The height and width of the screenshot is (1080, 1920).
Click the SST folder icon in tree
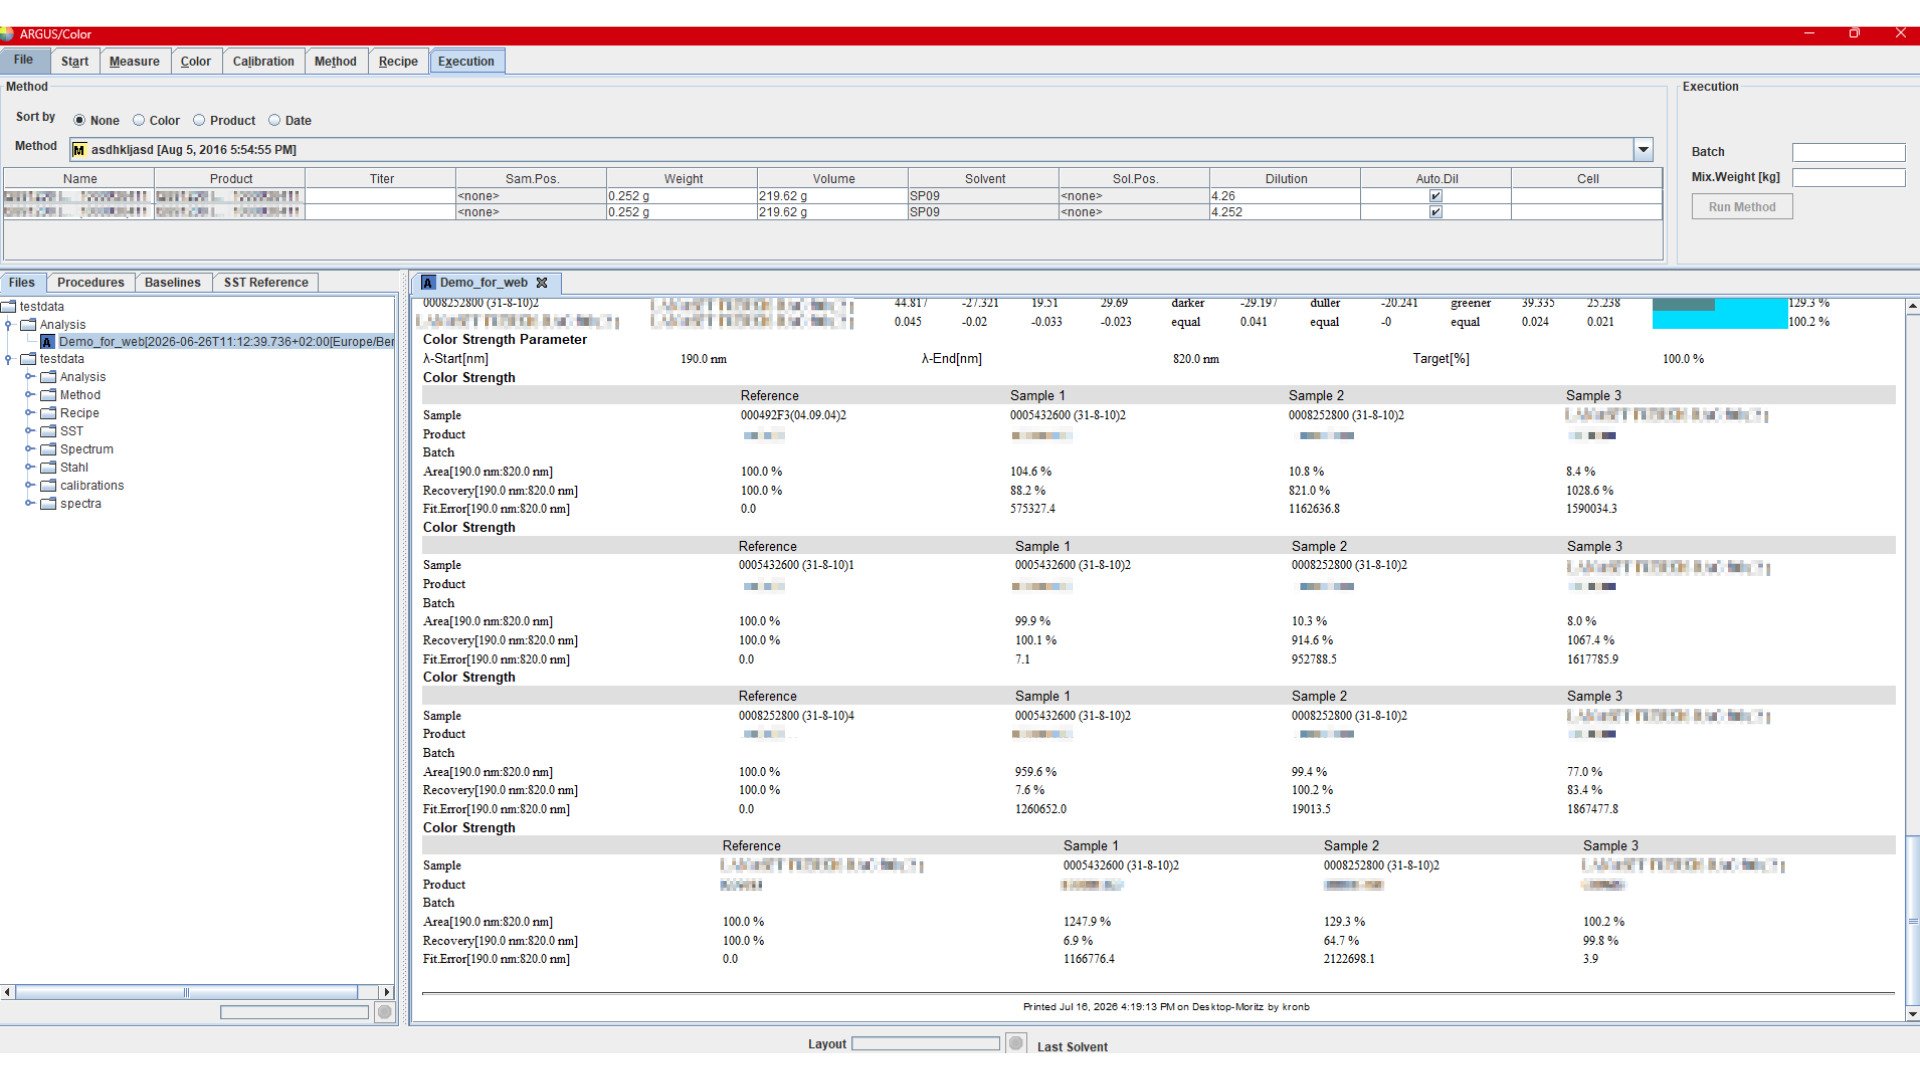[x=48, y=431]
